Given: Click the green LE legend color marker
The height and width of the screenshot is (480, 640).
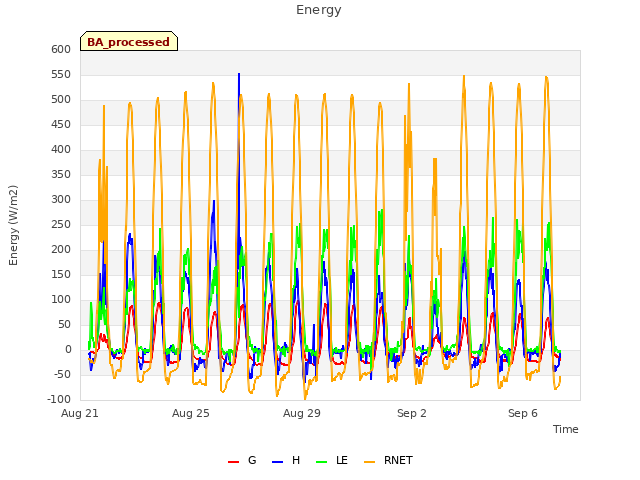Looking at the screenshot, I should pyautogui.click(x=322, y=462).
